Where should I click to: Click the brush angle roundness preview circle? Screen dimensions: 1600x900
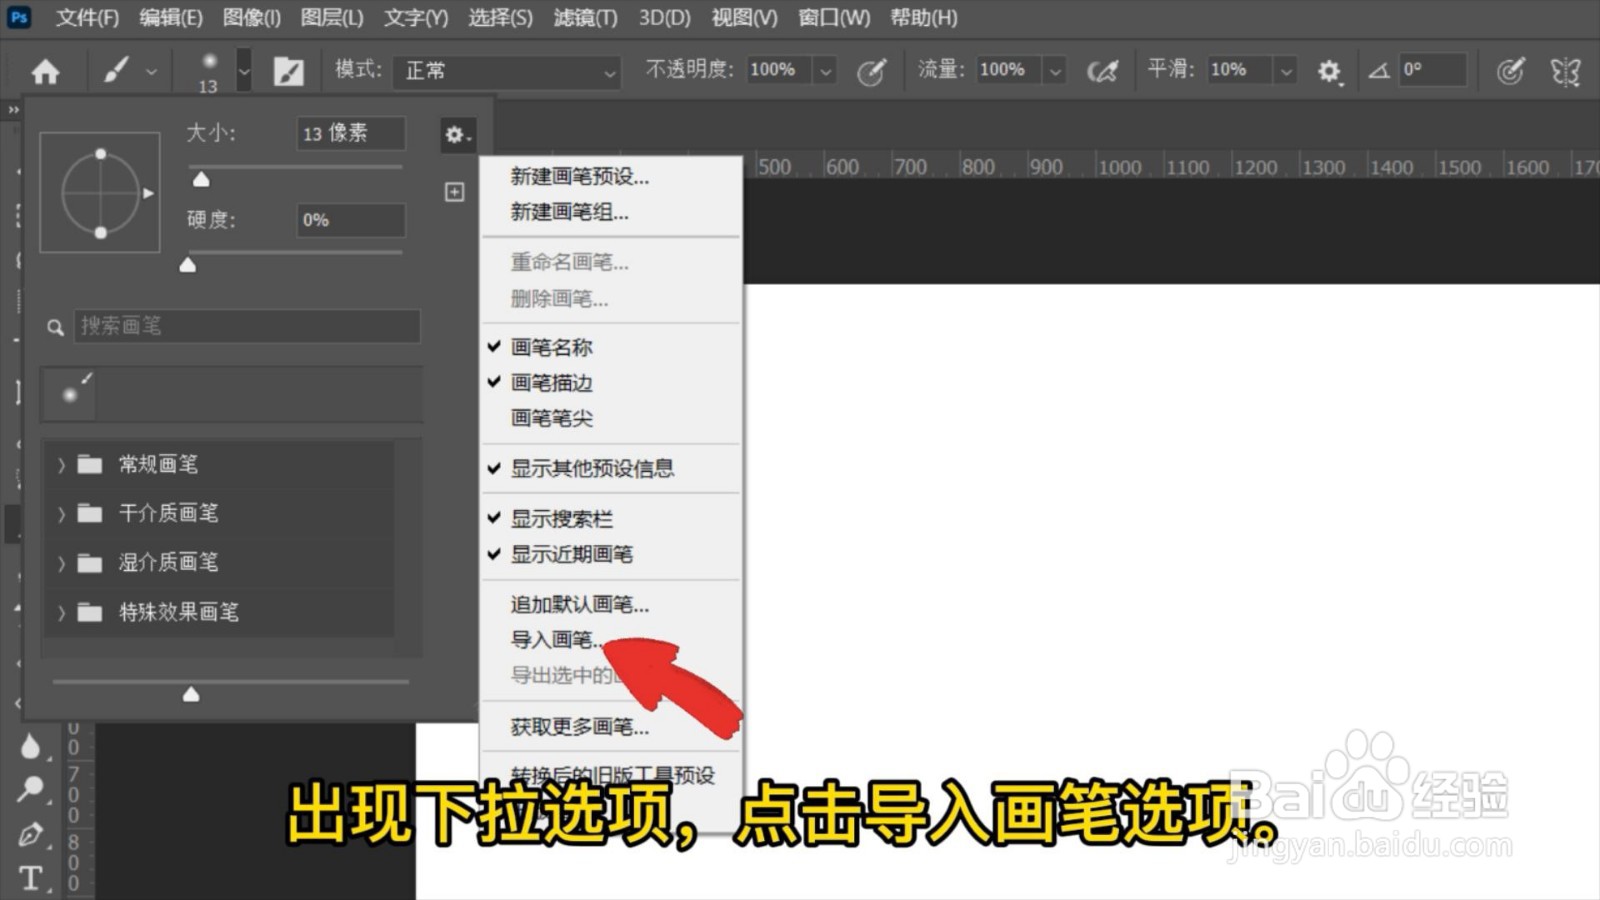point(100,192)
